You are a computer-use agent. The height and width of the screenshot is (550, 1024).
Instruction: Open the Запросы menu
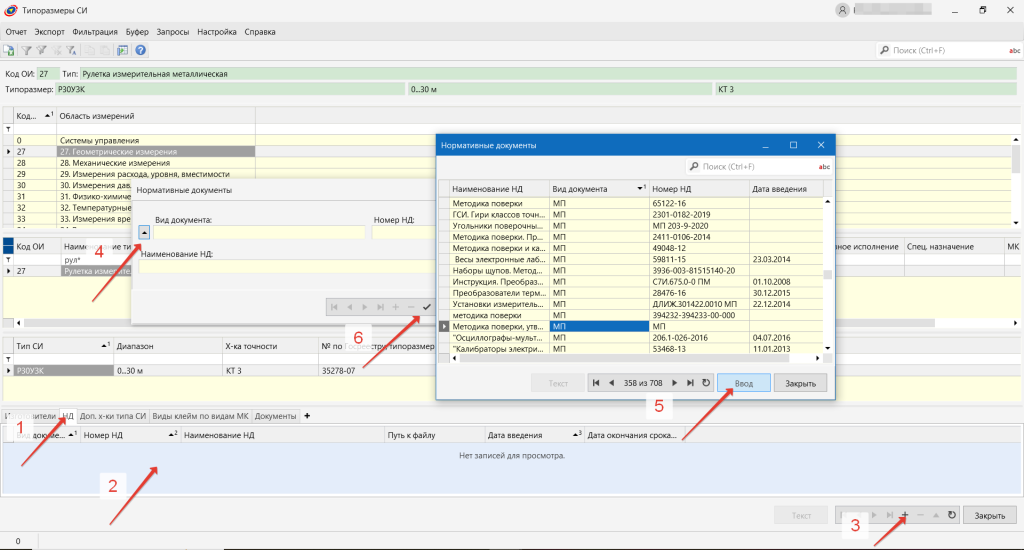pos(173,31)
